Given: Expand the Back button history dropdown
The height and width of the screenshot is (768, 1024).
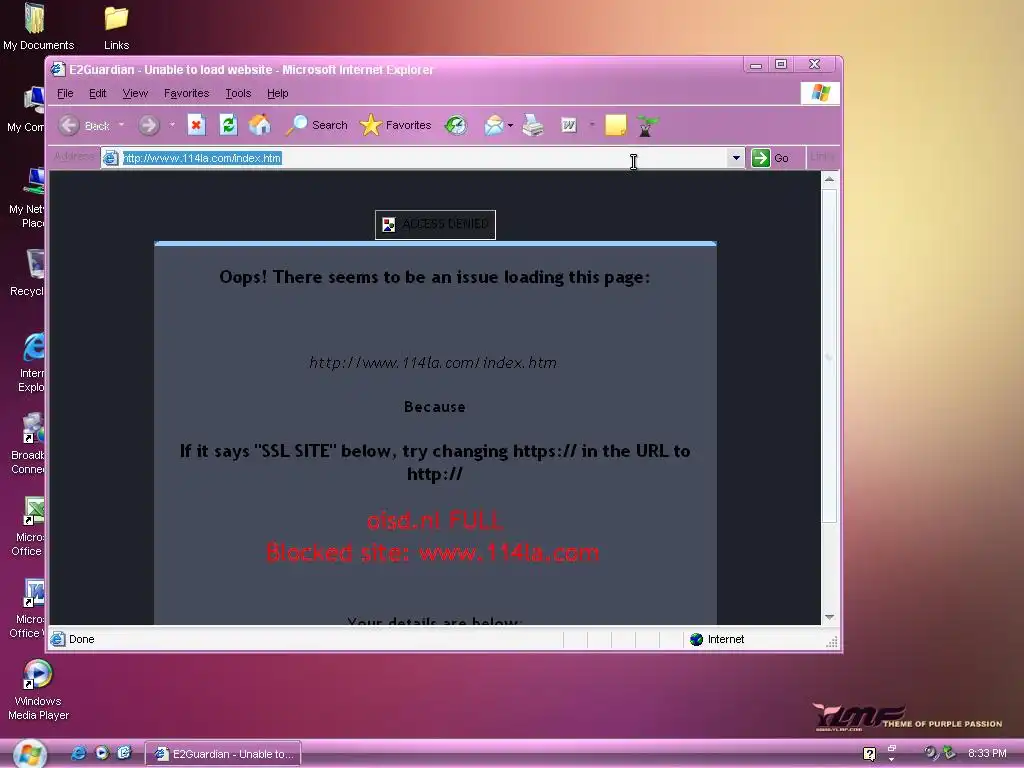Looking at the screenshot, I should [x=121, y=125].
